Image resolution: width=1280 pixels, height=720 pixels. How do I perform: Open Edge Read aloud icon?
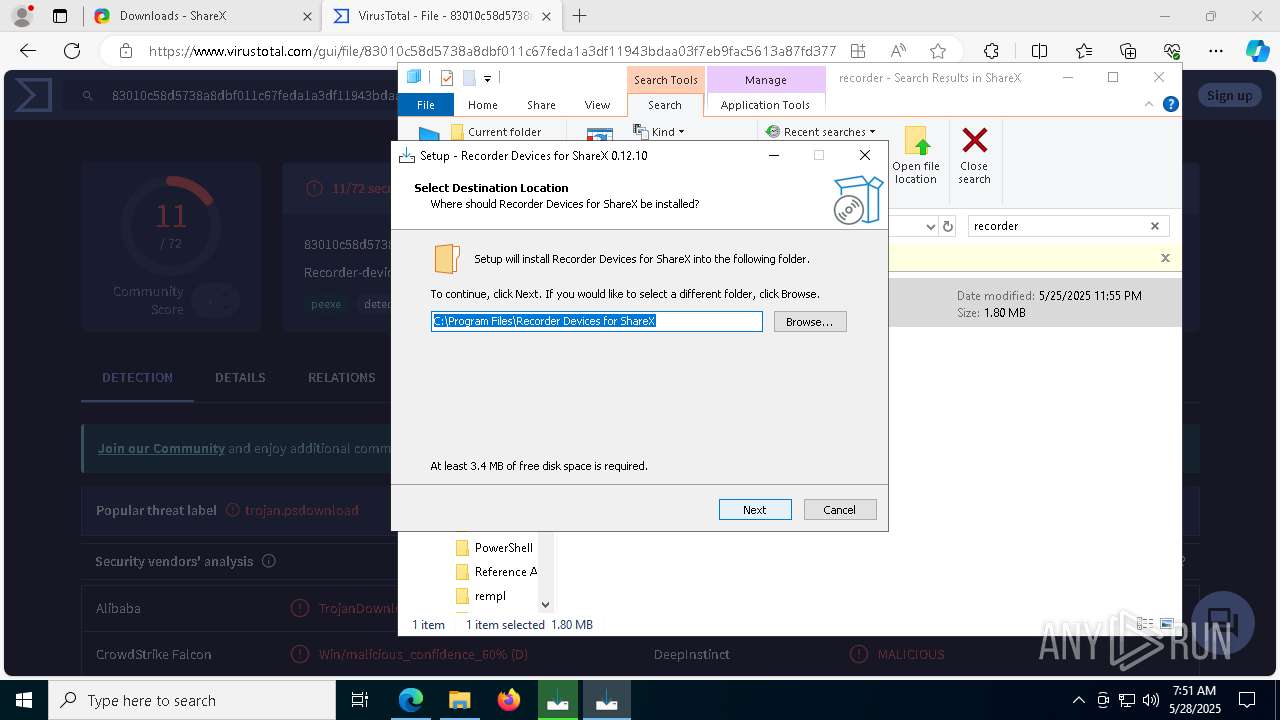point(898,51)
